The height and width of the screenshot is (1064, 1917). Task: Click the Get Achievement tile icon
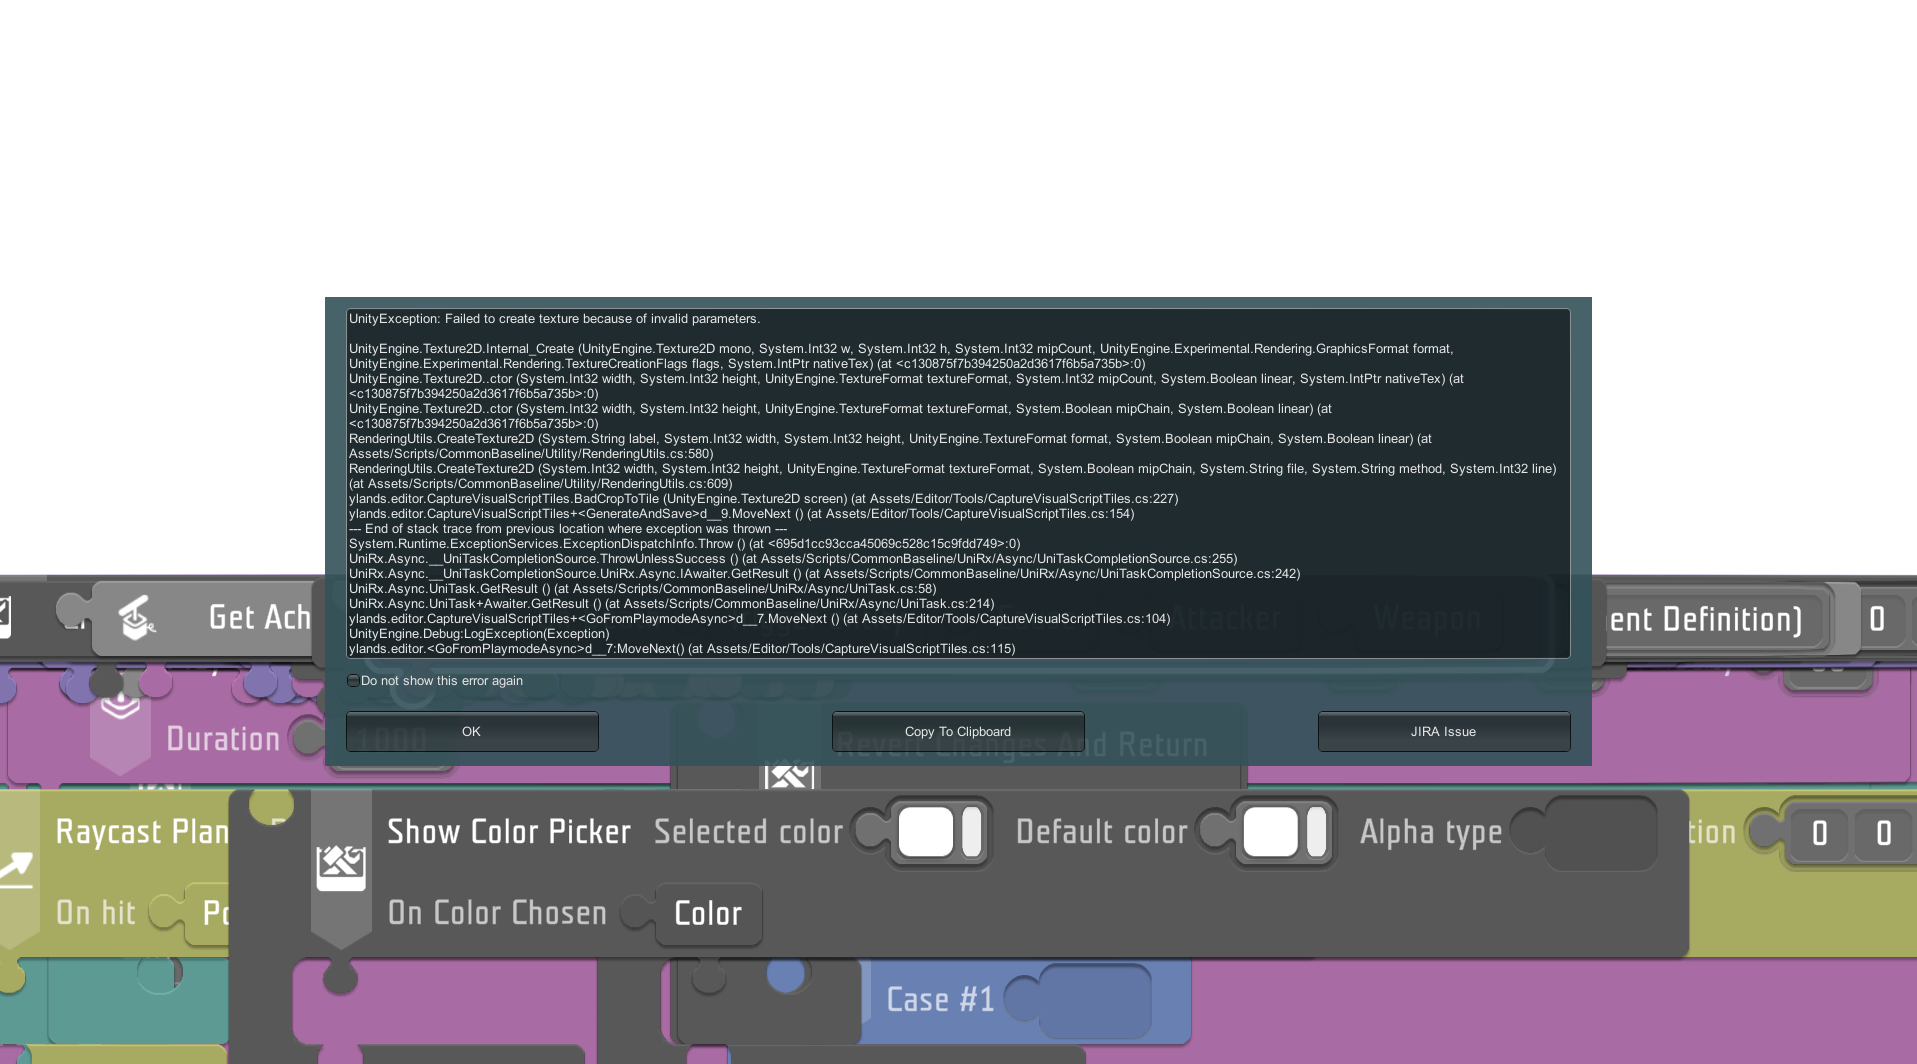coord(136,618)
